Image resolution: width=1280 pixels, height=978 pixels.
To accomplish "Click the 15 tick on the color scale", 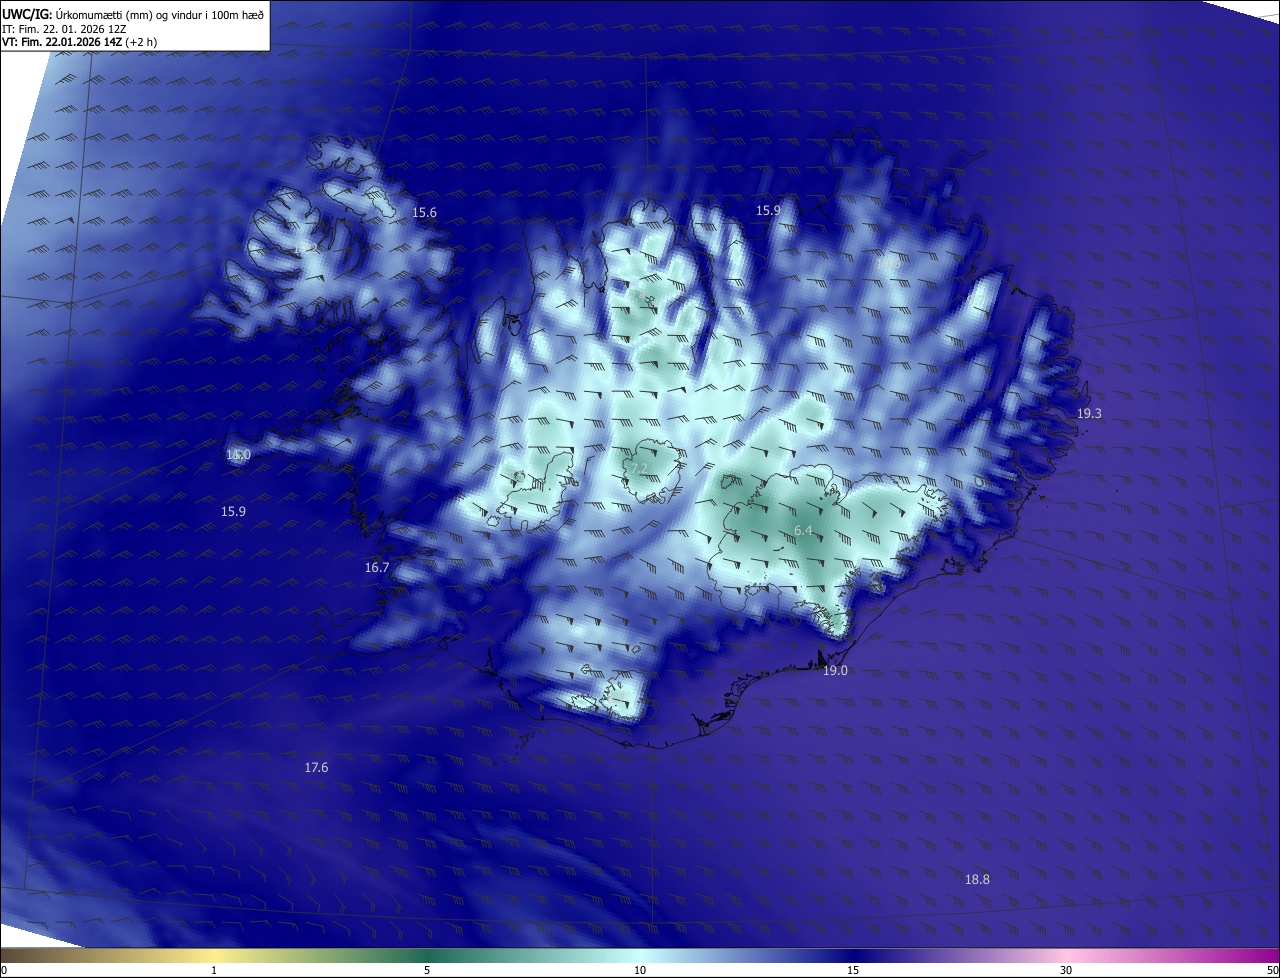I will point(853,970).
